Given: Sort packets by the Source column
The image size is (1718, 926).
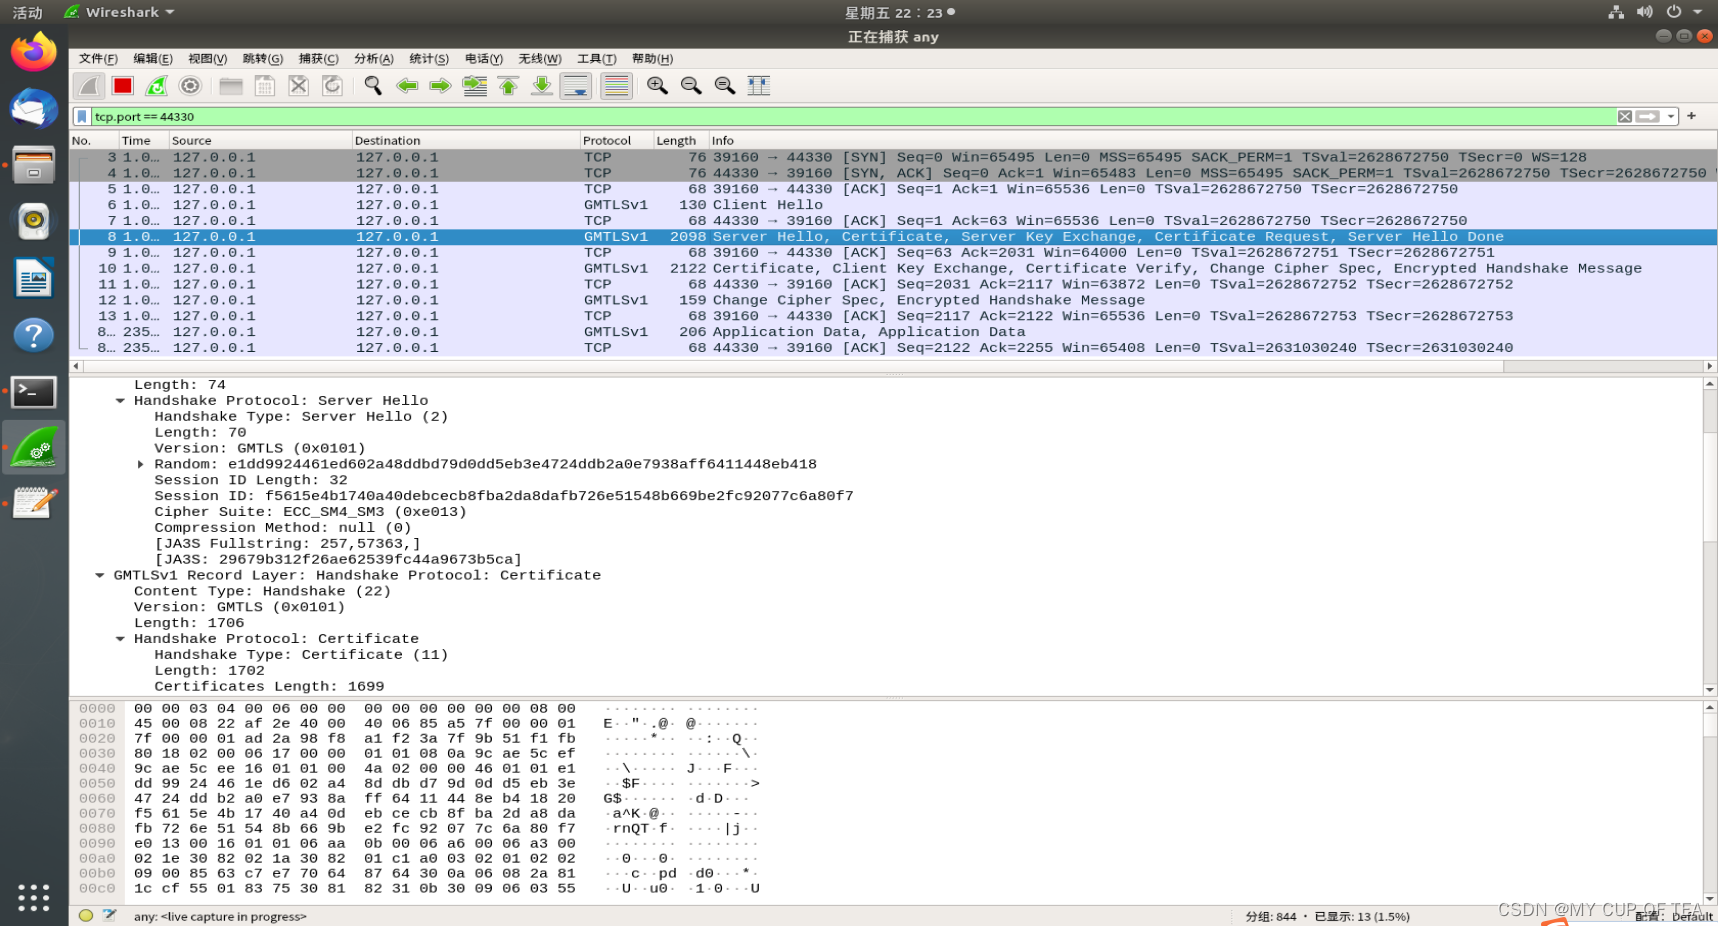Looking at the screenshot, I should point(260,141).
